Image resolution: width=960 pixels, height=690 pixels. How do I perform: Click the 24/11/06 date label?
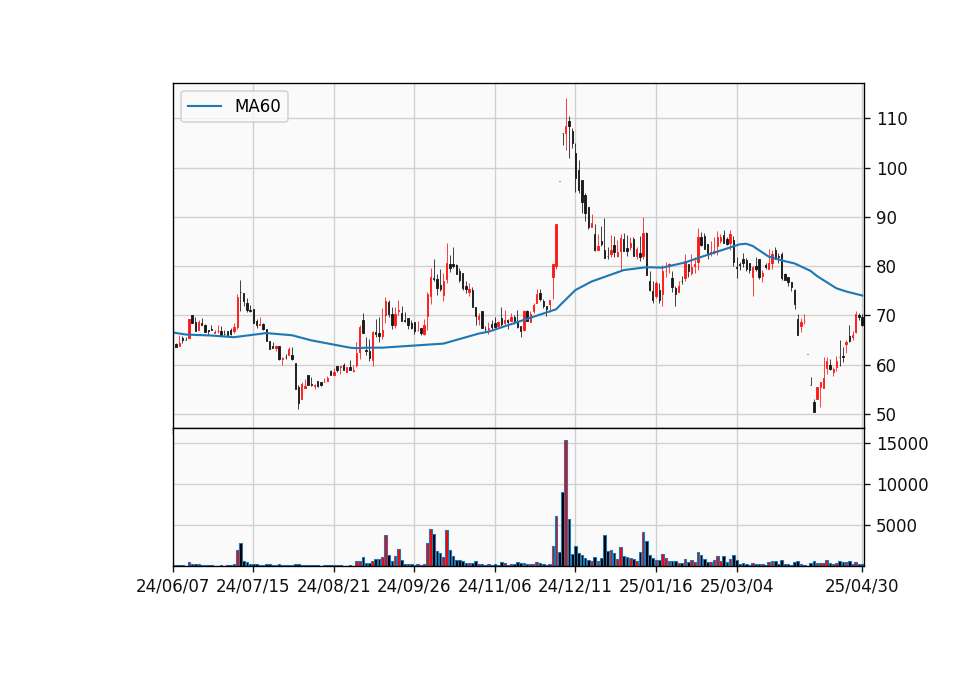pyautogui.click(x=495, y=586)
